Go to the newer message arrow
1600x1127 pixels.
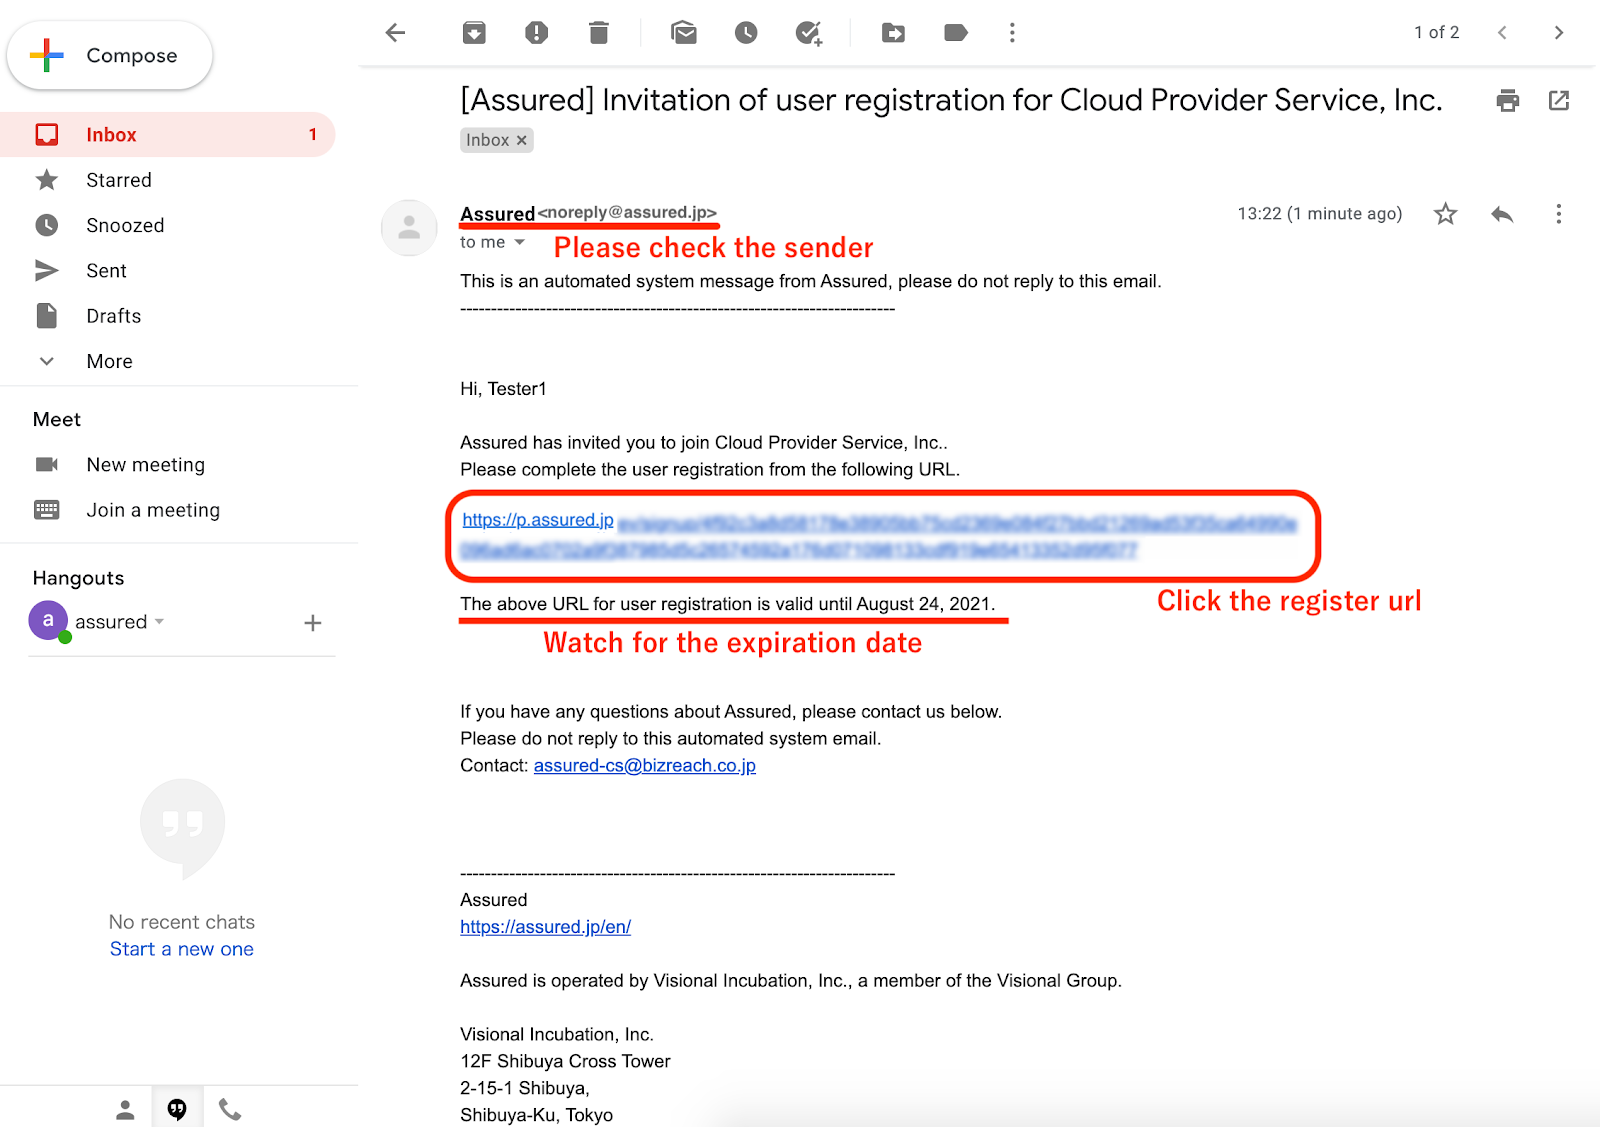click(1502, 33)
